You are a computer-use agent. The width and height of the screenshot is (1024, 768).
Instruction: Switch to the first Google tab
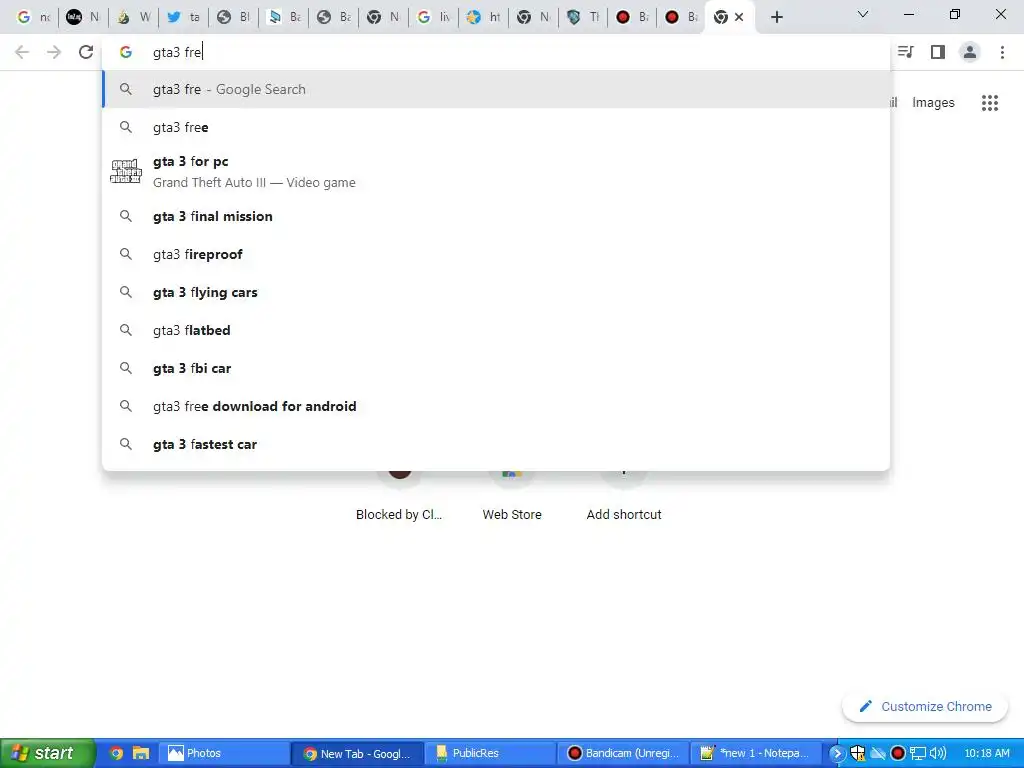click(x=33, y=17)
